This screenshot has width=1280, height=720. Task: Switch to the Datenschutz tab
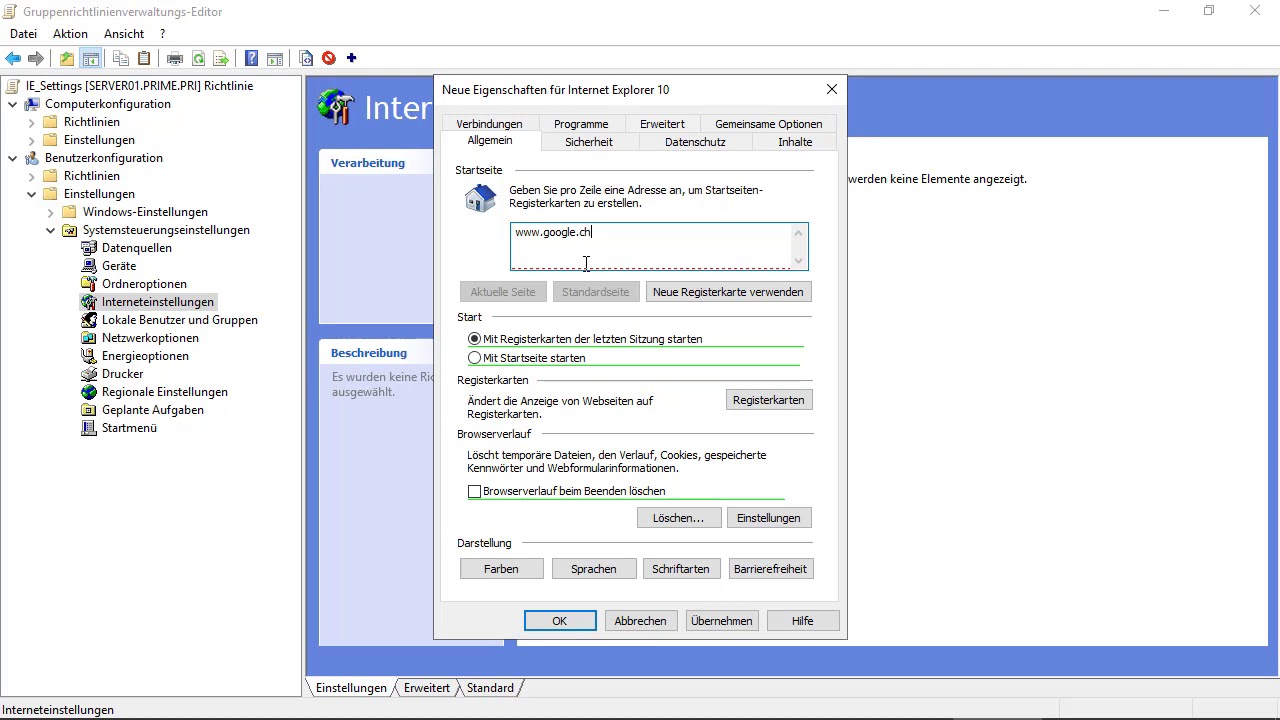695,142
